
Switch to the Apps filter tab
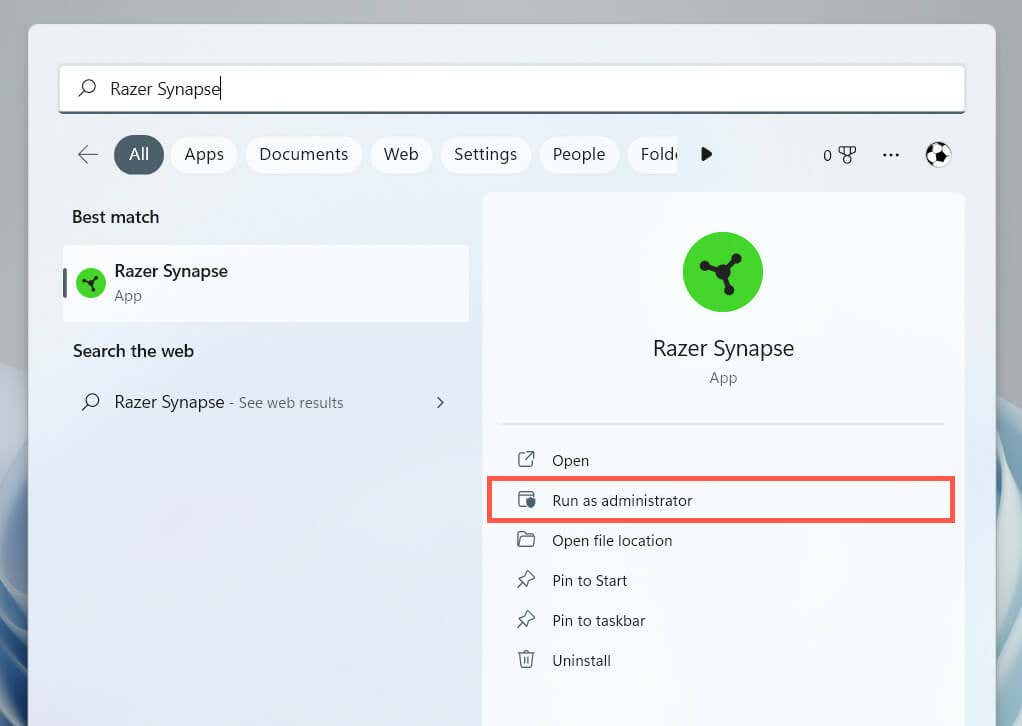[x=204, y=154]
